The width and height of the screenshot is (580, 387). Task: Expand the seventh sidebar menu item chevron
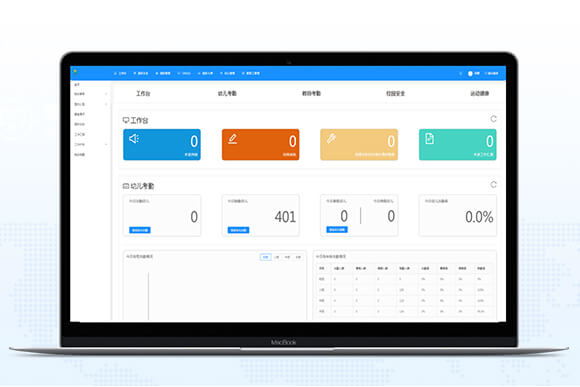(x=106, y=144)
